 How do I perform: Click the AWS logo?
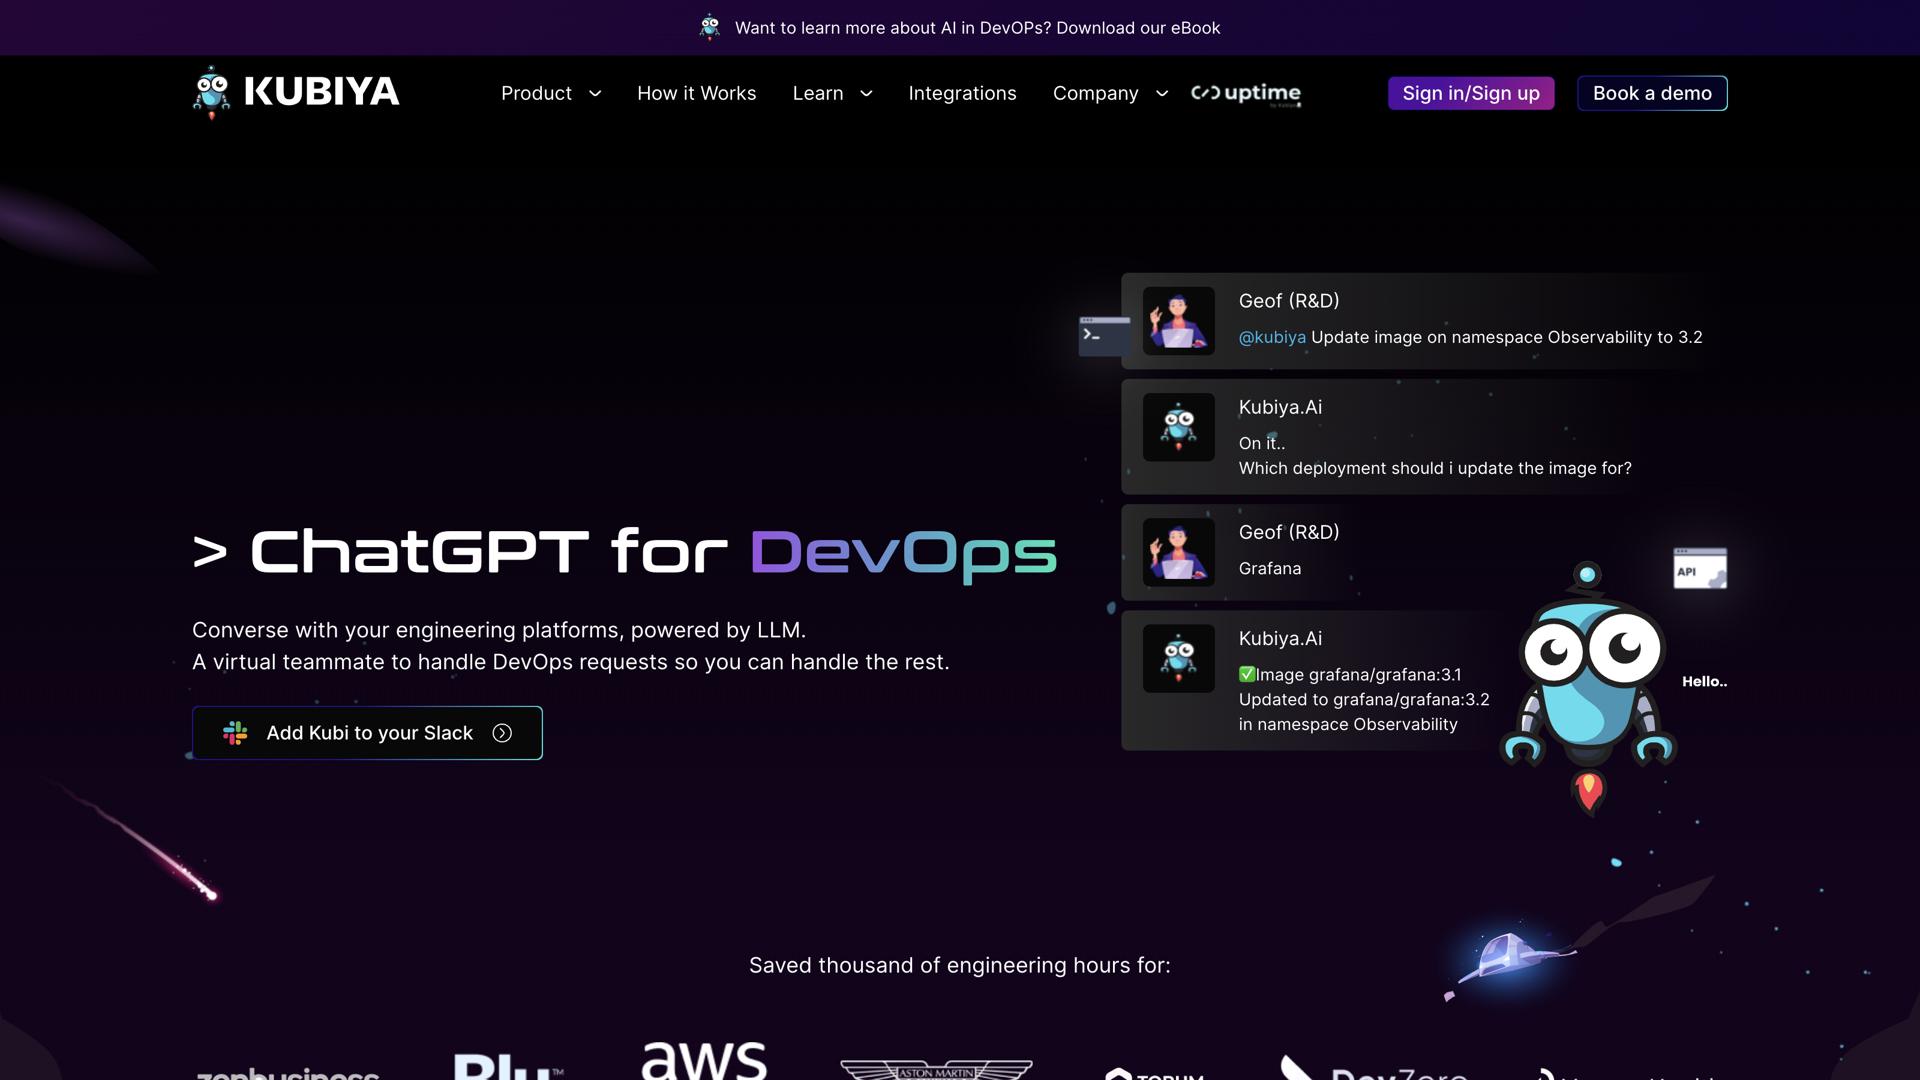pyautogui.click(x=703, y=1060)
